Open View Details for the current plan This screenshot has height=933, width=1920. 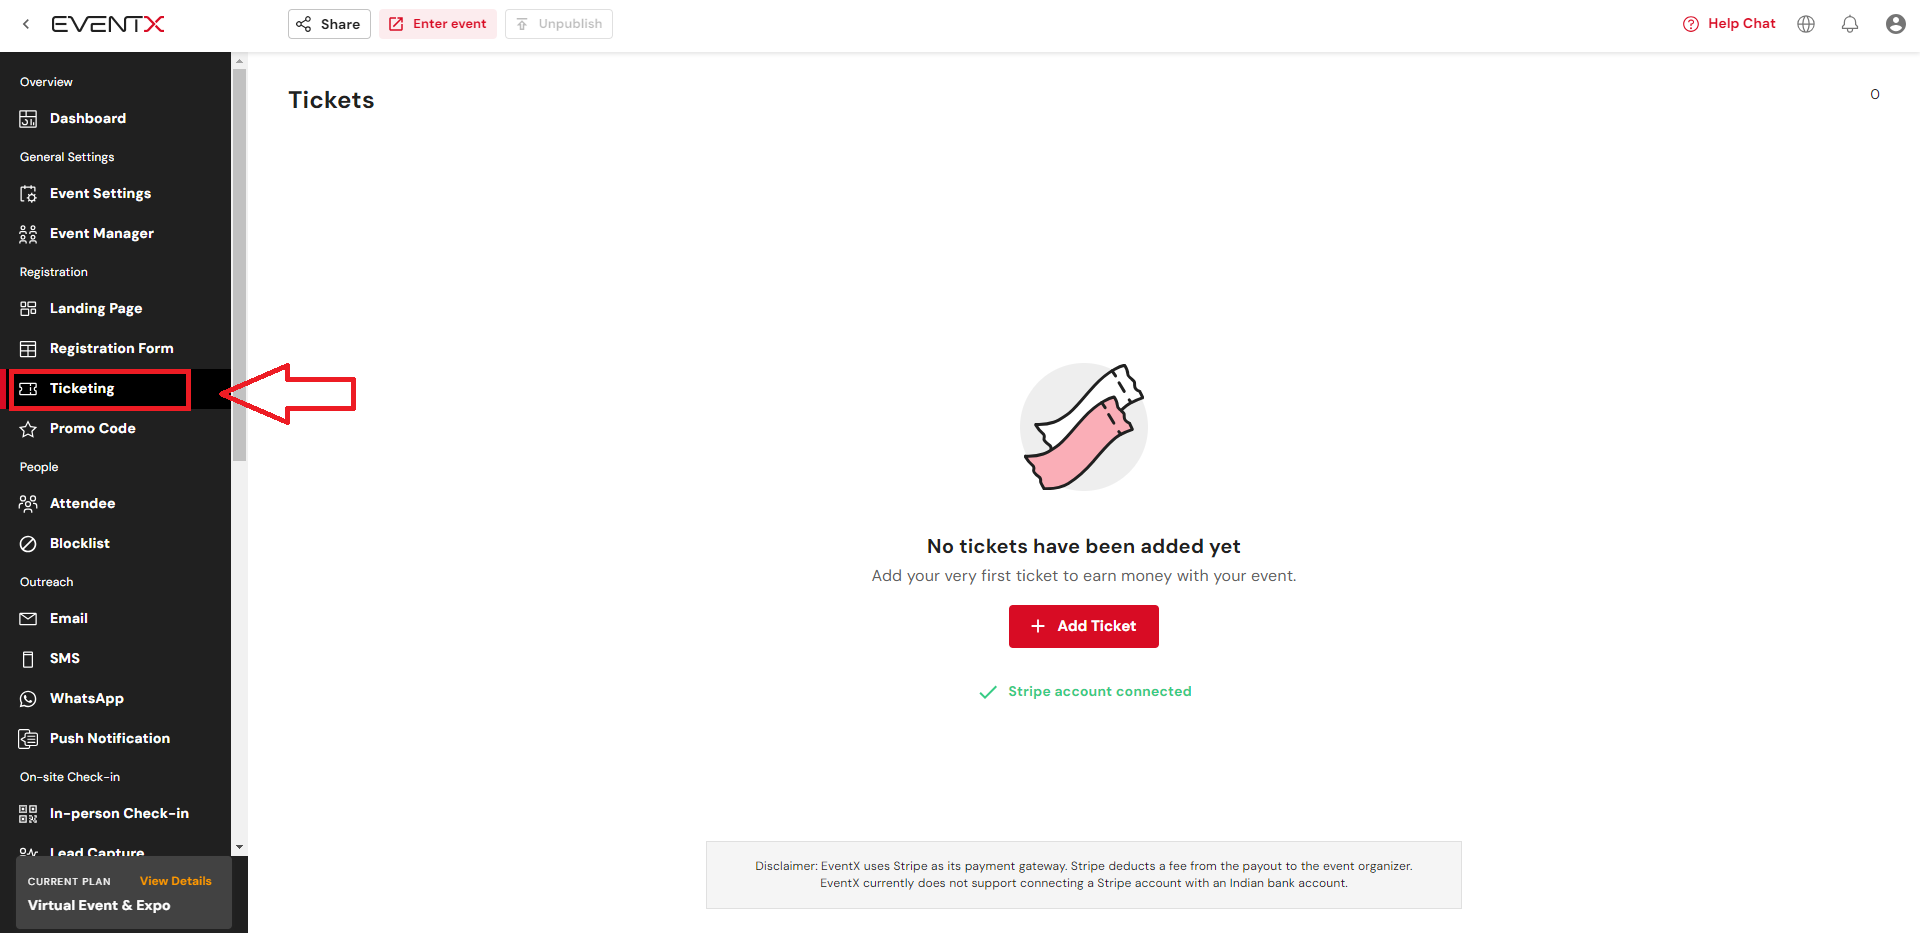(x=176, y=881)
